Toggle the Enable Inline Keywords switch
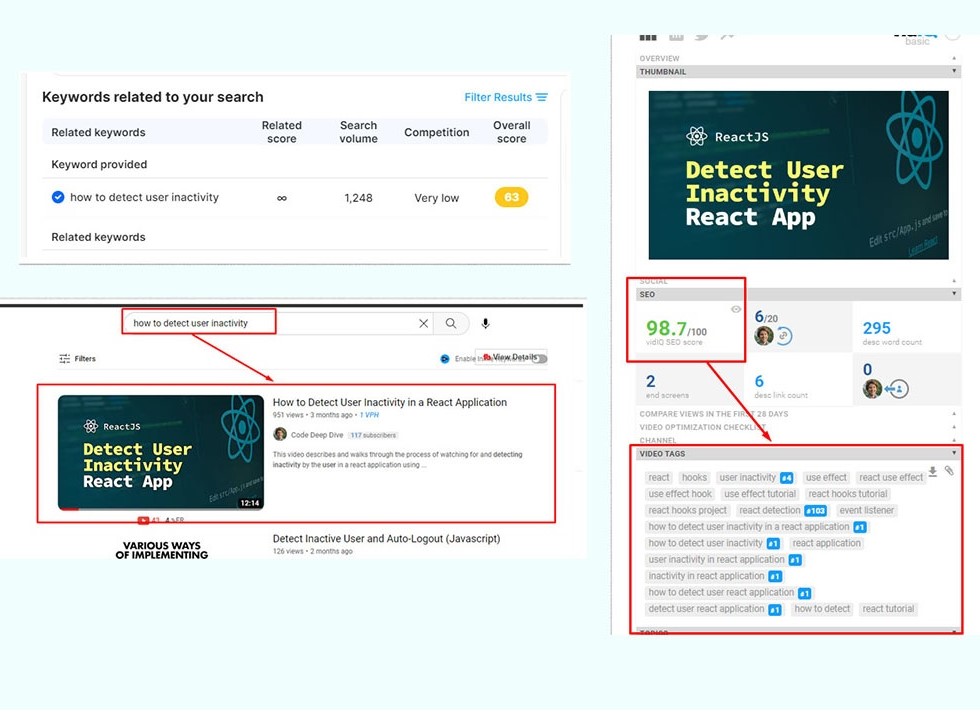Viewport: 980px width, 715px height. click(x=541, y=359)
